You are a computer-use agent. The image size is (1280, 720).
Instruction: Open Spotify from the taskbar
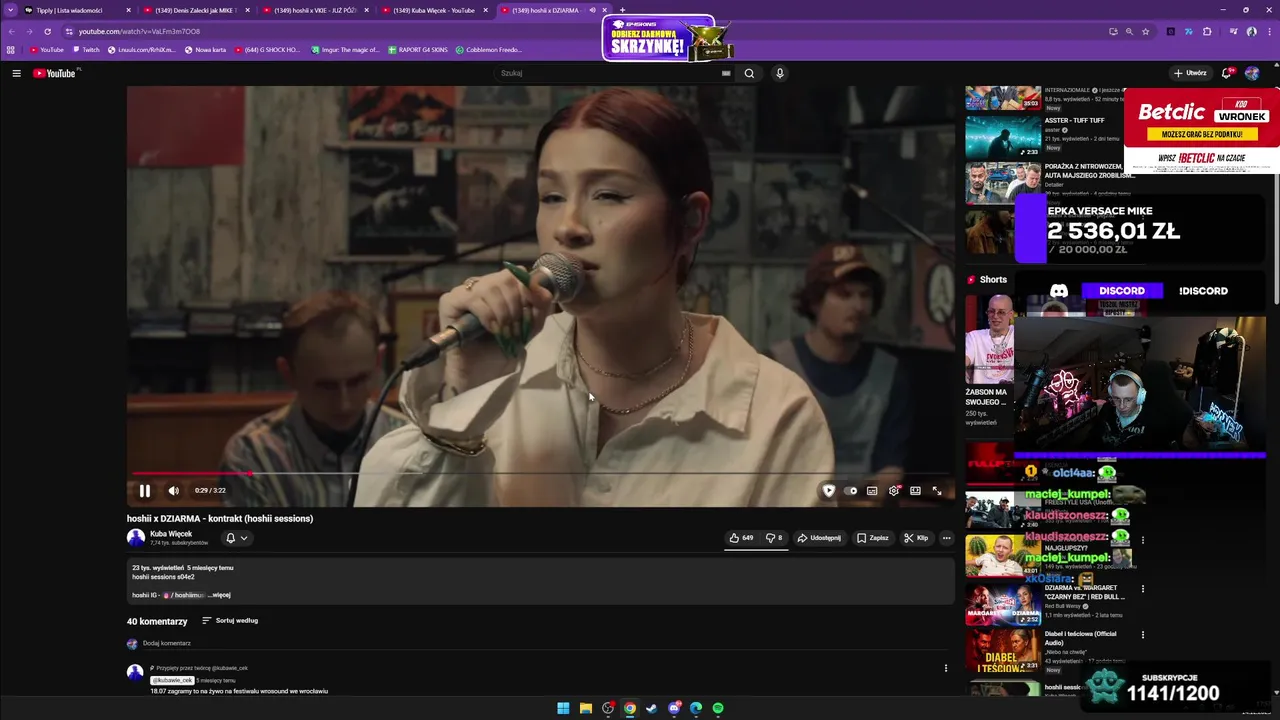[718, 708]
